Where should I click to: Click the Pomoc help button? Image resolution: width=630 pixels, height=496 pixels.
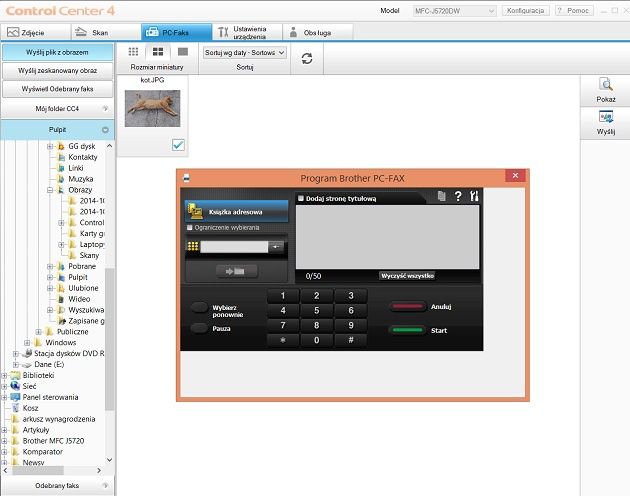click(x=574, y=10)
